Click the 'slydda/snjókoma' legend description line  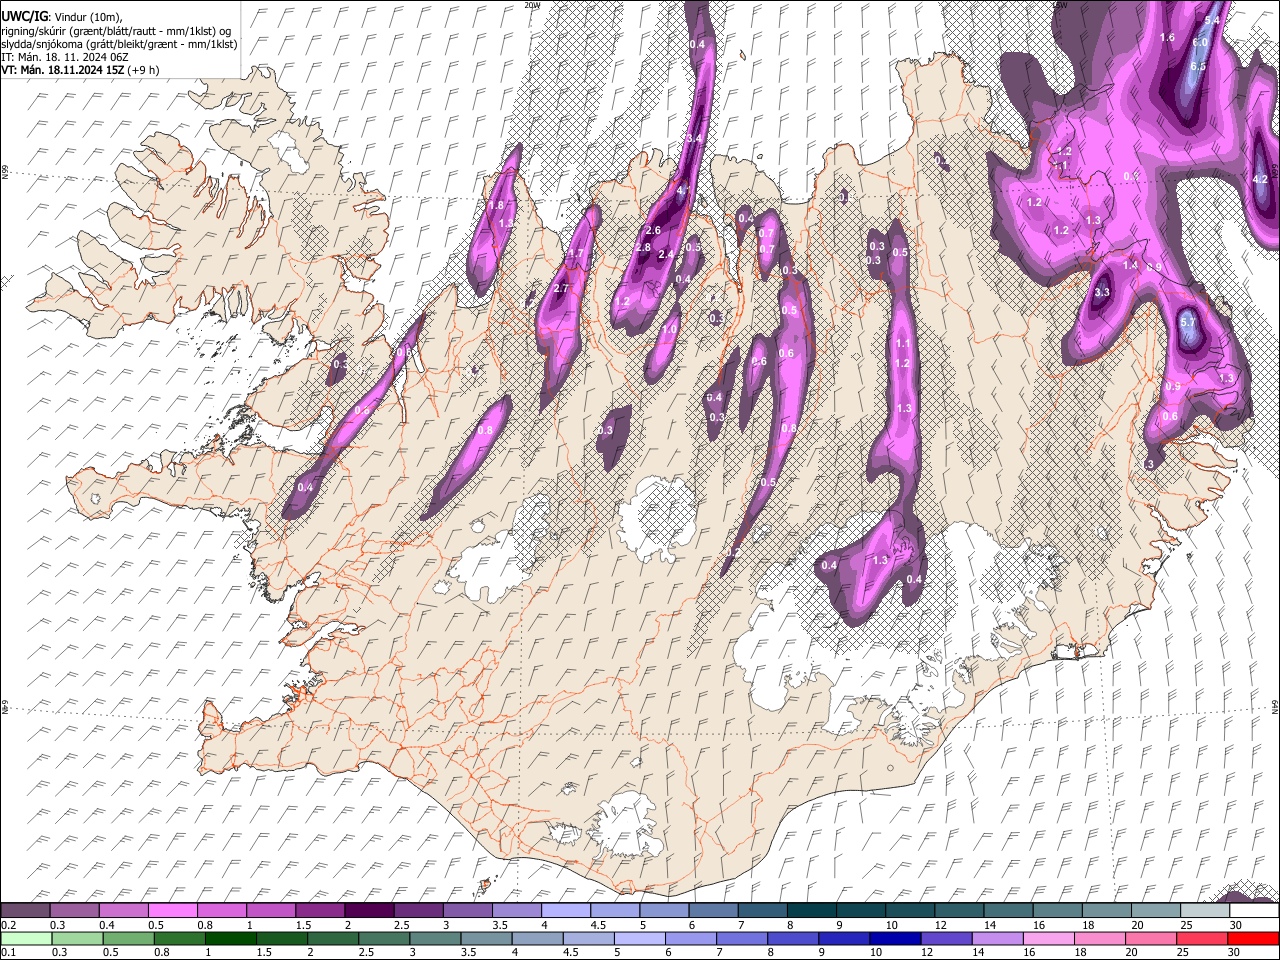pyautogui.click(x=119, y=44)
